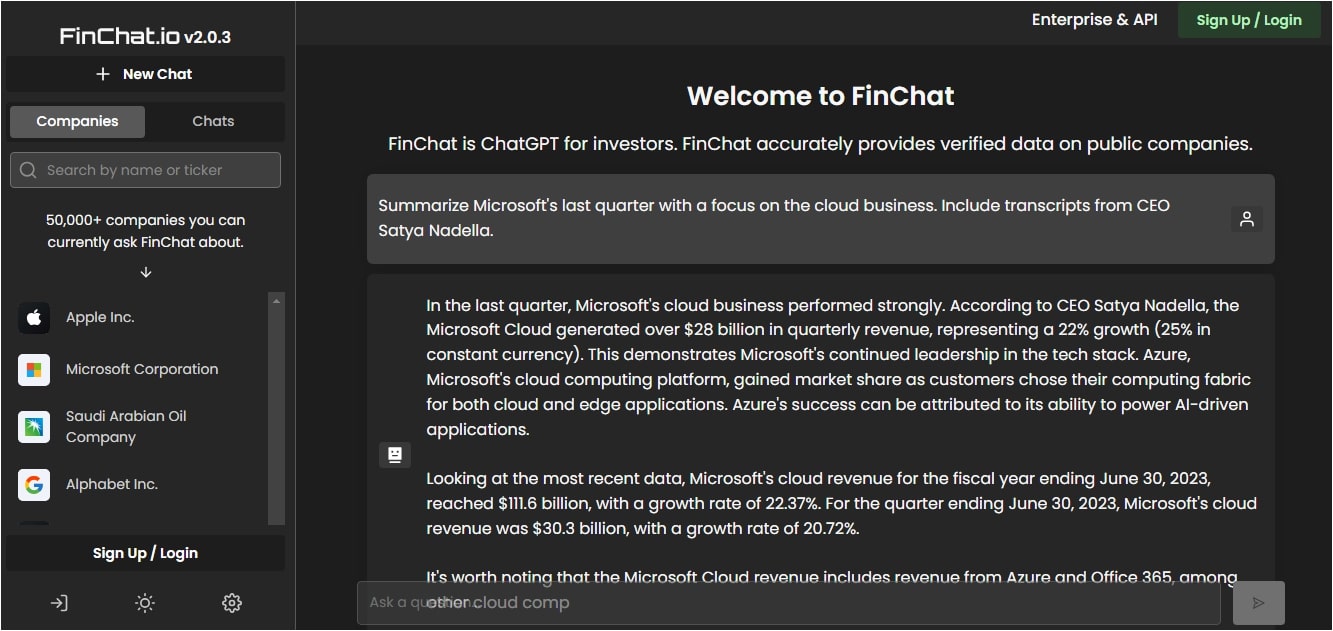This screenshot has height=631, width=1333.
Task: Click the down arrow below the companies text
Action: coord(146,272)
